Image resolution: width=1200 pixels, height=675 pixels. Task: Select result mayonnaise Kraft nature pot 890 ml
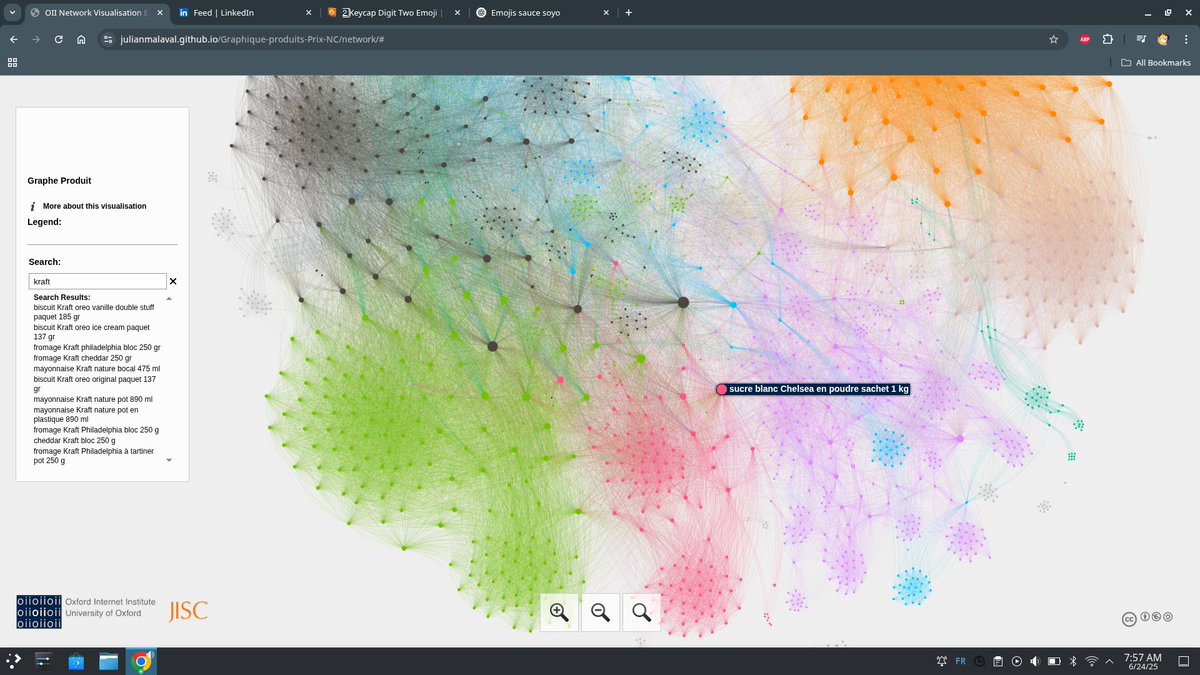tap(93, 399)
